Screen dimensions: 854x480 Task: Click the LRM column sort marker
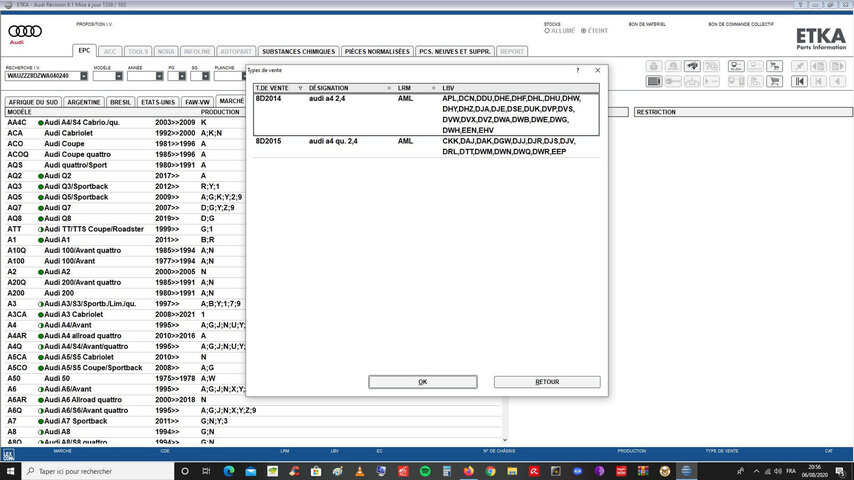pyautogui.click(x=434, y=88)
